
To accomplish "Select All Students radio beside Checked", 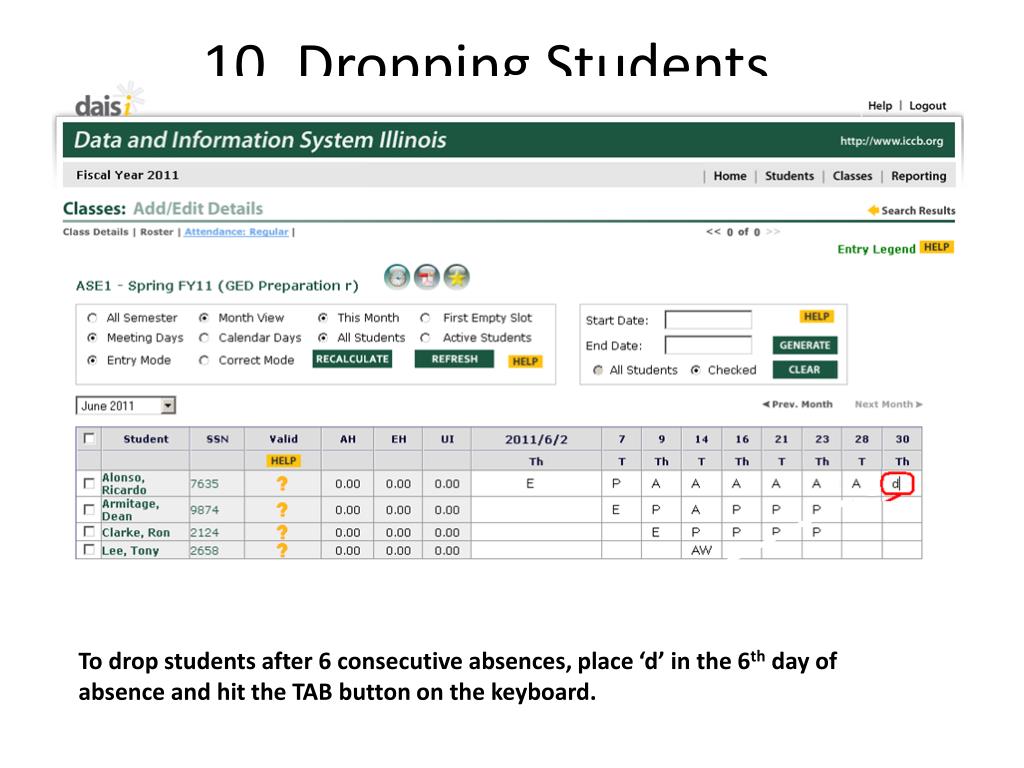I will click(x=598, y=370).
